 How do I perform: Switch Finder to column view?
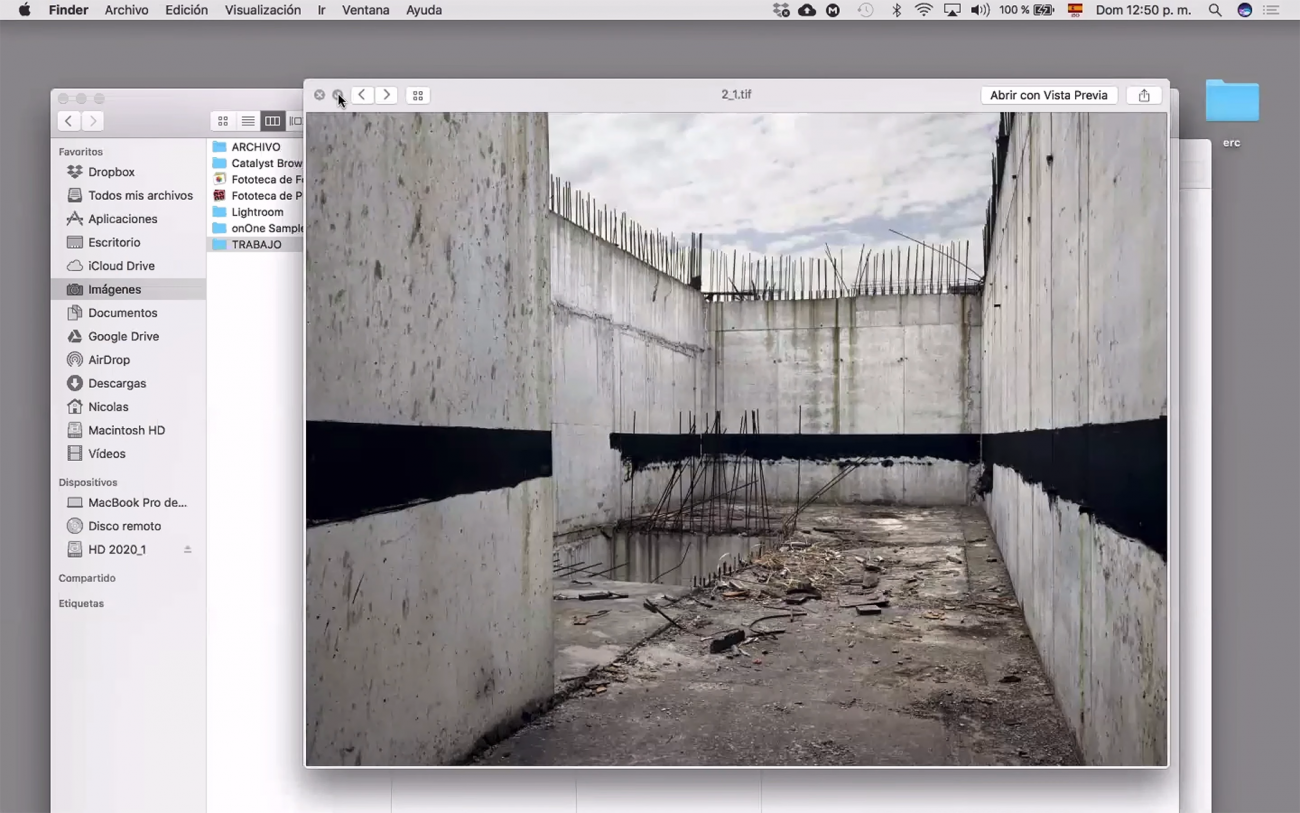click(272, 121)
